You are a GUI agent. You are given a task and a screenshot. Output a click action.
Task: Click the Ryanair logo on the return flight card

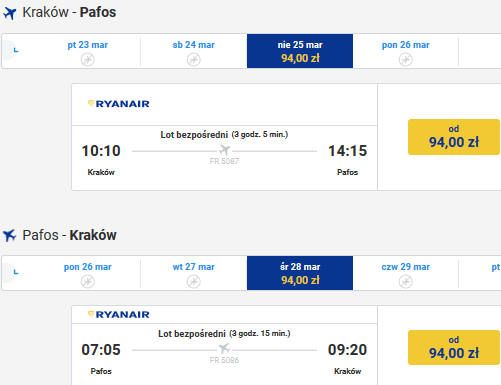click(x=119, y=314)
